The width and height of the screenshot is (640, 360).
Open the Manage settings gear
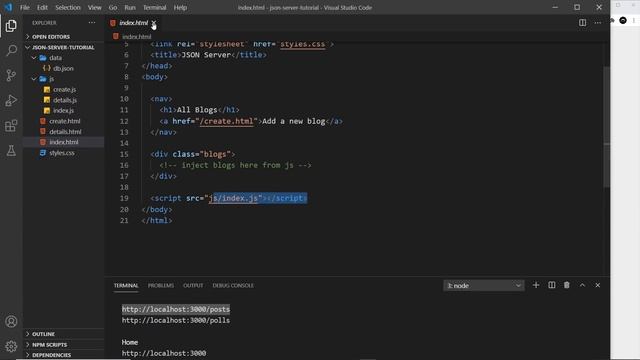pos(11,346)
